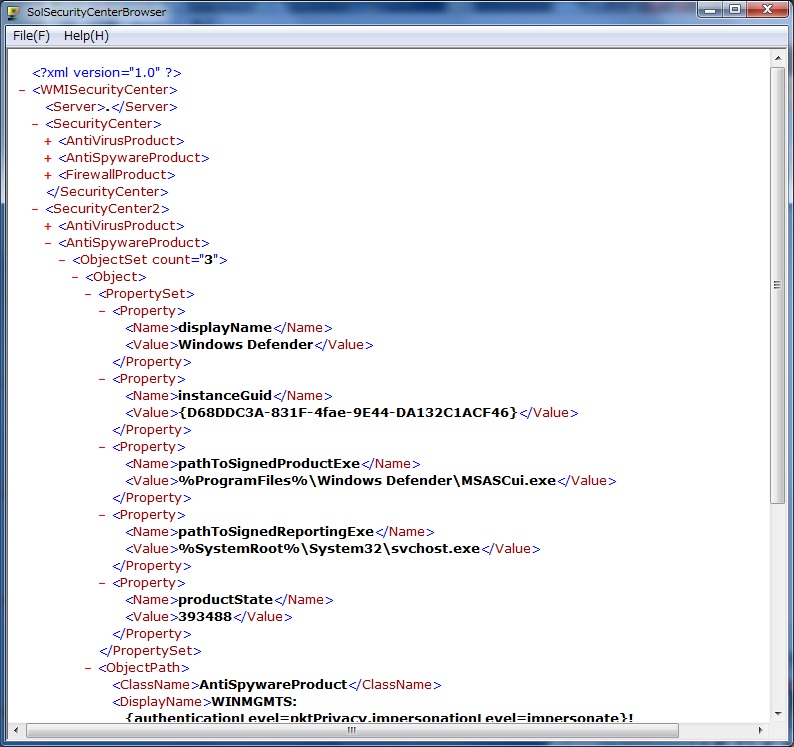Click the closing /PropertySet tag
Screen dimensions: 794x747
pyautogui.click(x=150, y=651)
